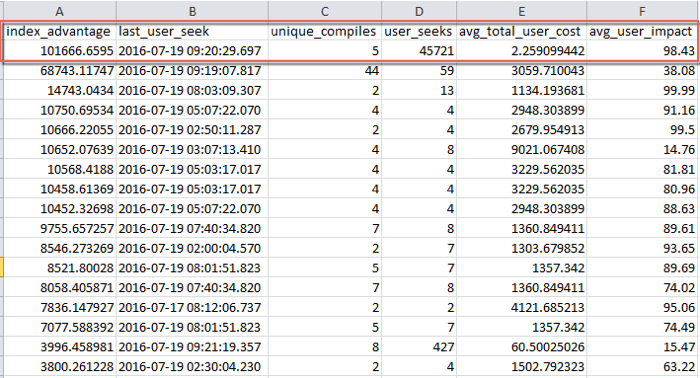Select cell containing 101666.6595
This screenshot has width=700, height=378.
coord(60,51)
